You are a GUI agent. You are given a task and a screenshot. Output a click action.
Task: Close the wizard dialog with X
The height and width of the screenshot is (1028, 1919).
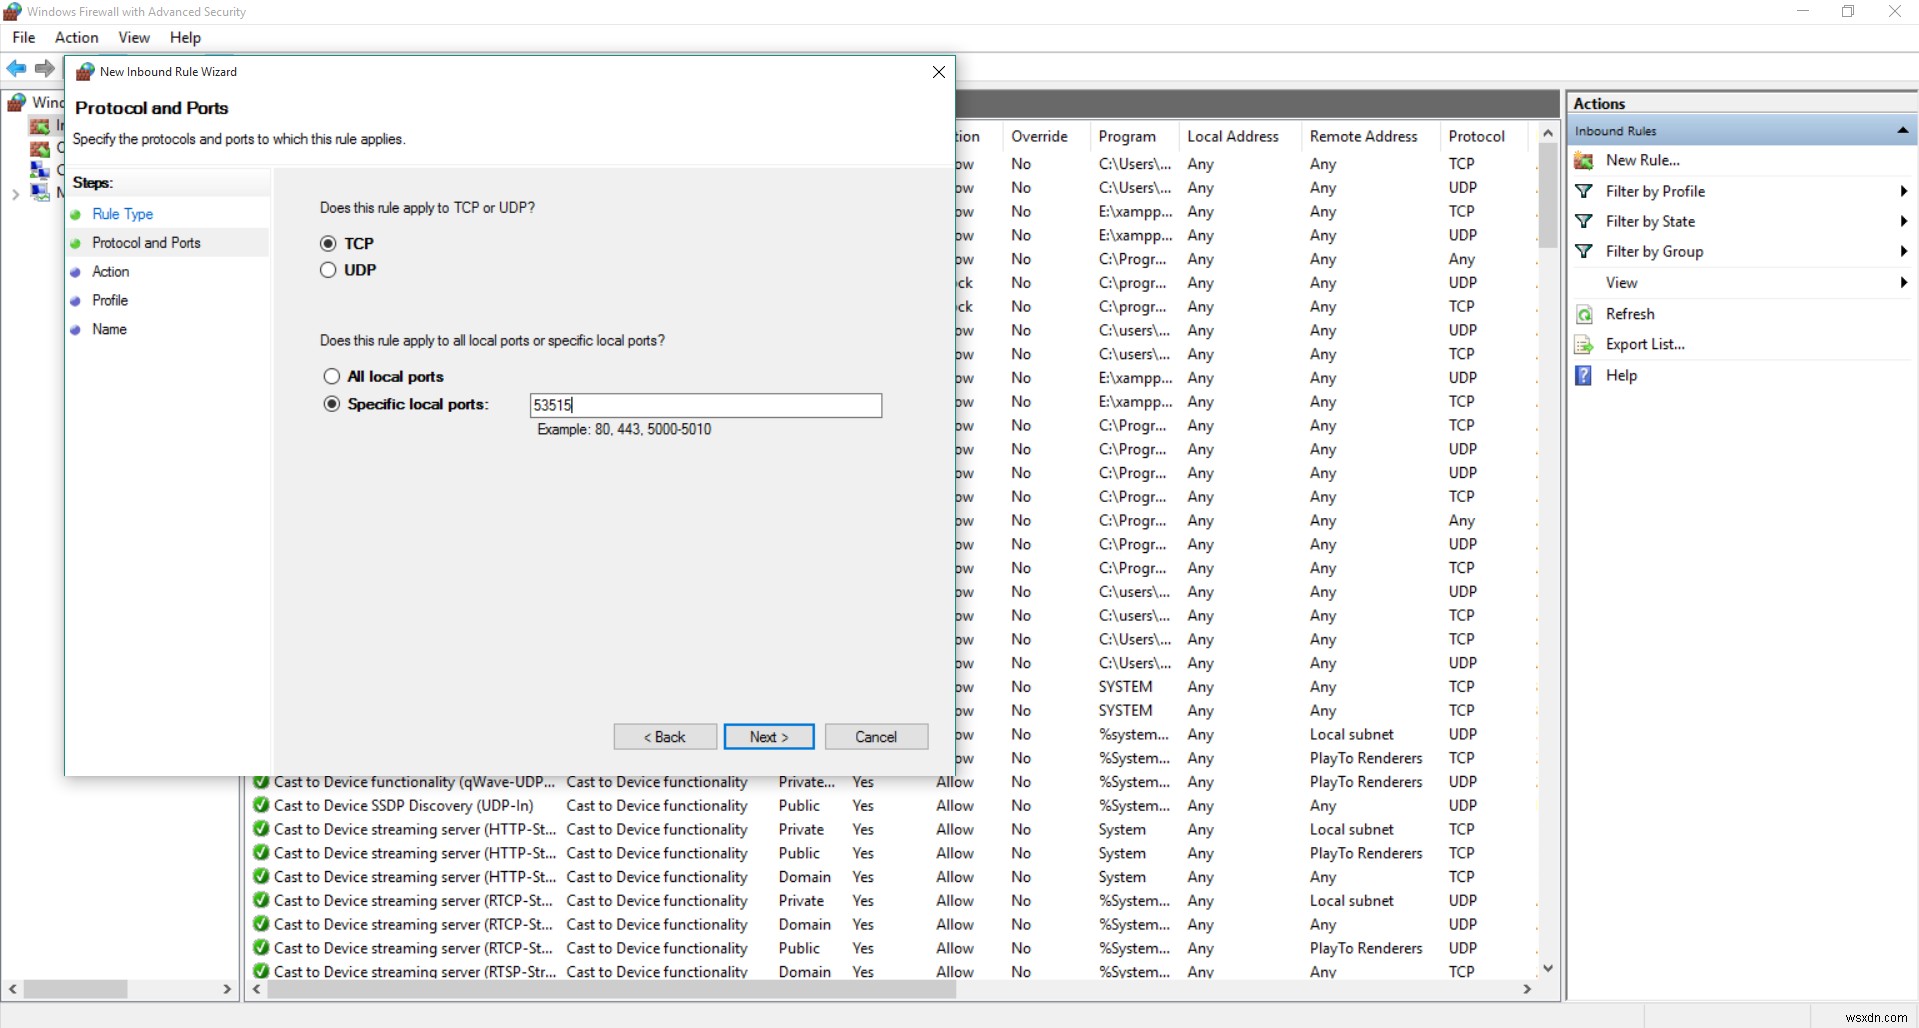coord(938,72)
